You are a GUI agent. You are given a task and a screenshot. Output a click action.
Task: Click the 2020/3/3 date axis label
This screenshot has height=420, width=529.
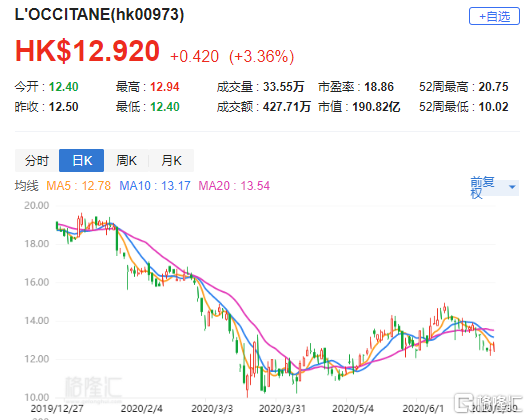[x=212, y=409]
